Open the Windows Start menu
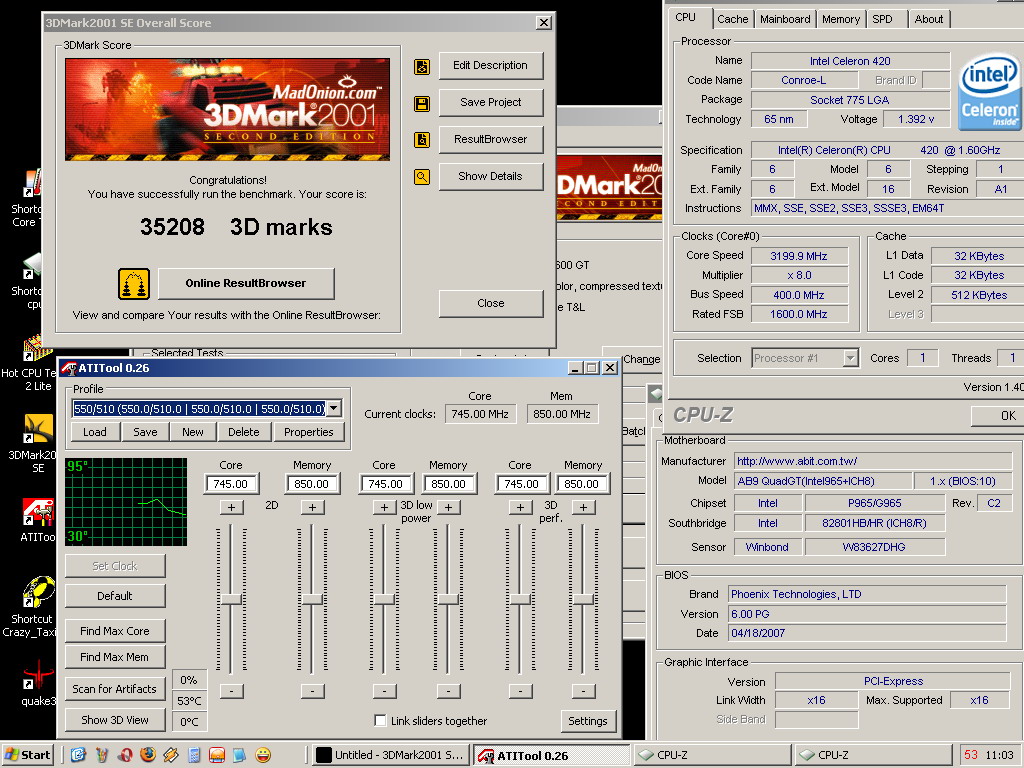 click(x=27, y=755)
